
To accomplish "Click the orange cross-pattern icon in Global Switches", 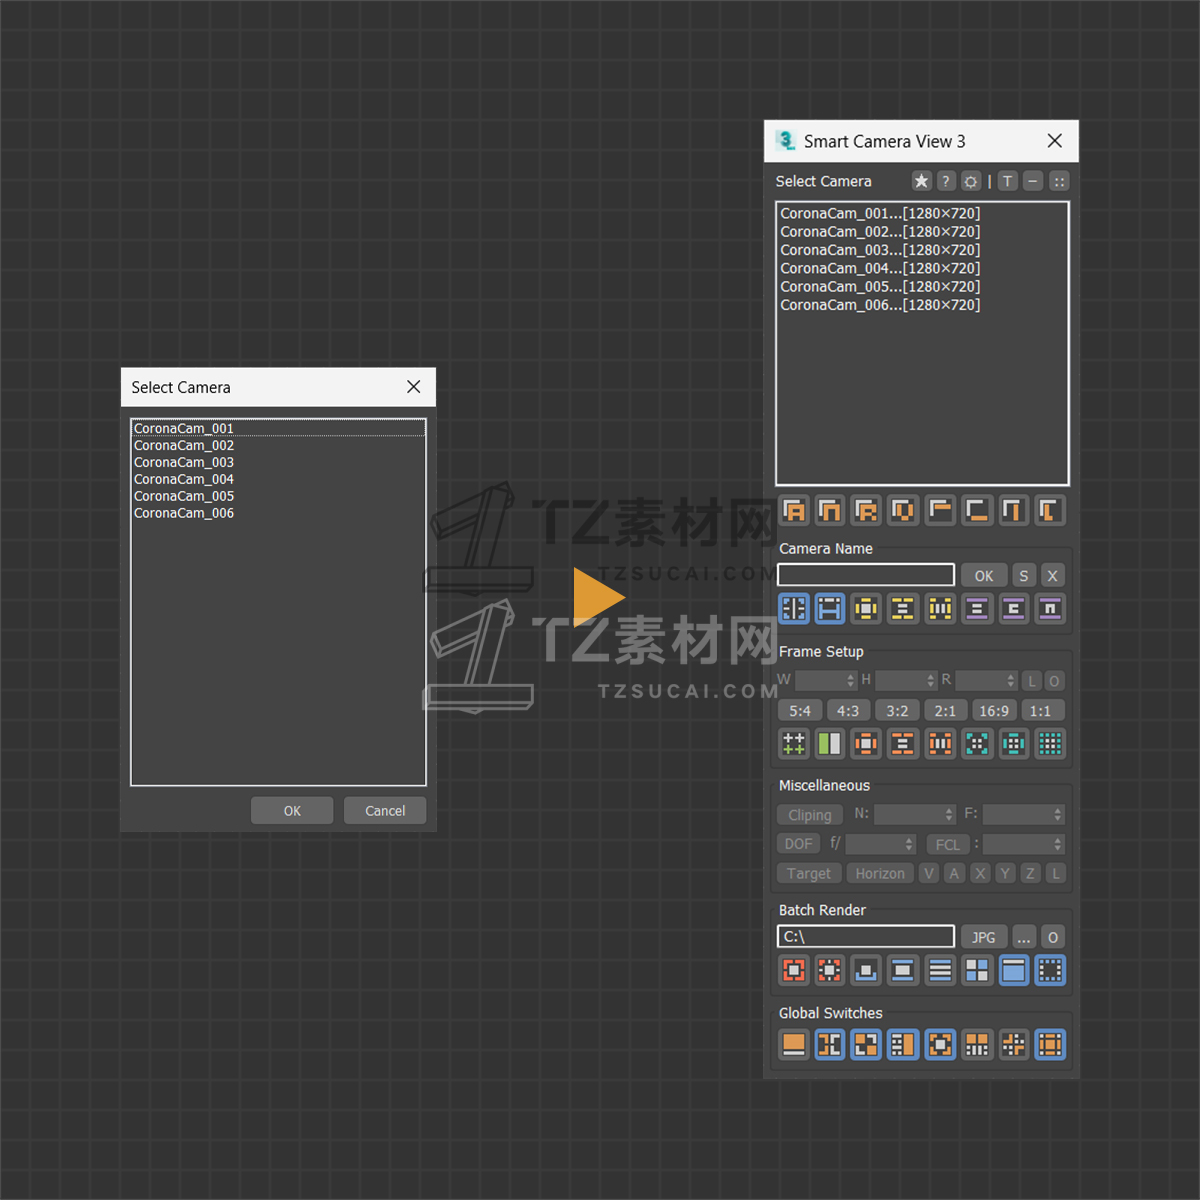I will click(x=1013, y=1045).
